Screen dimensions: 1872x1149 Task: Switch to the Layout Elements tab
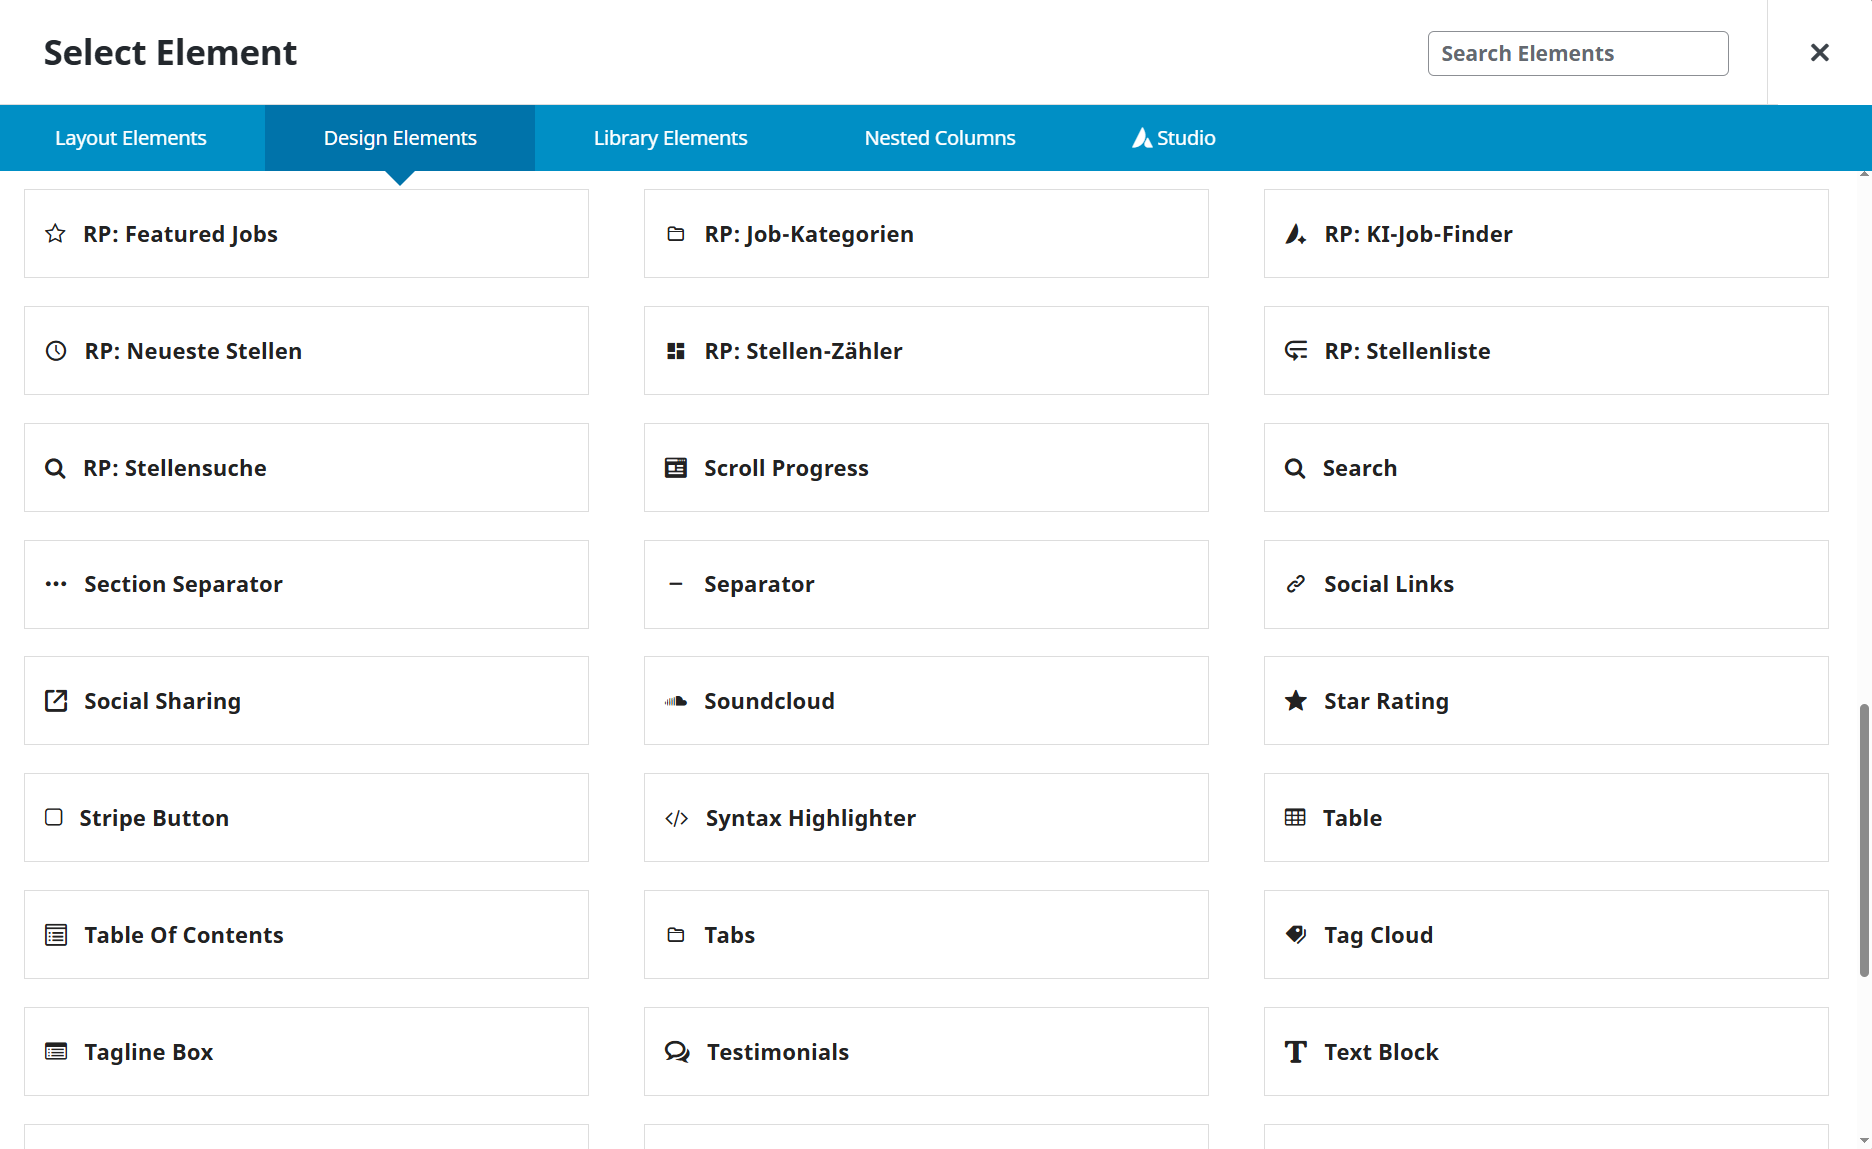point(130,138)
